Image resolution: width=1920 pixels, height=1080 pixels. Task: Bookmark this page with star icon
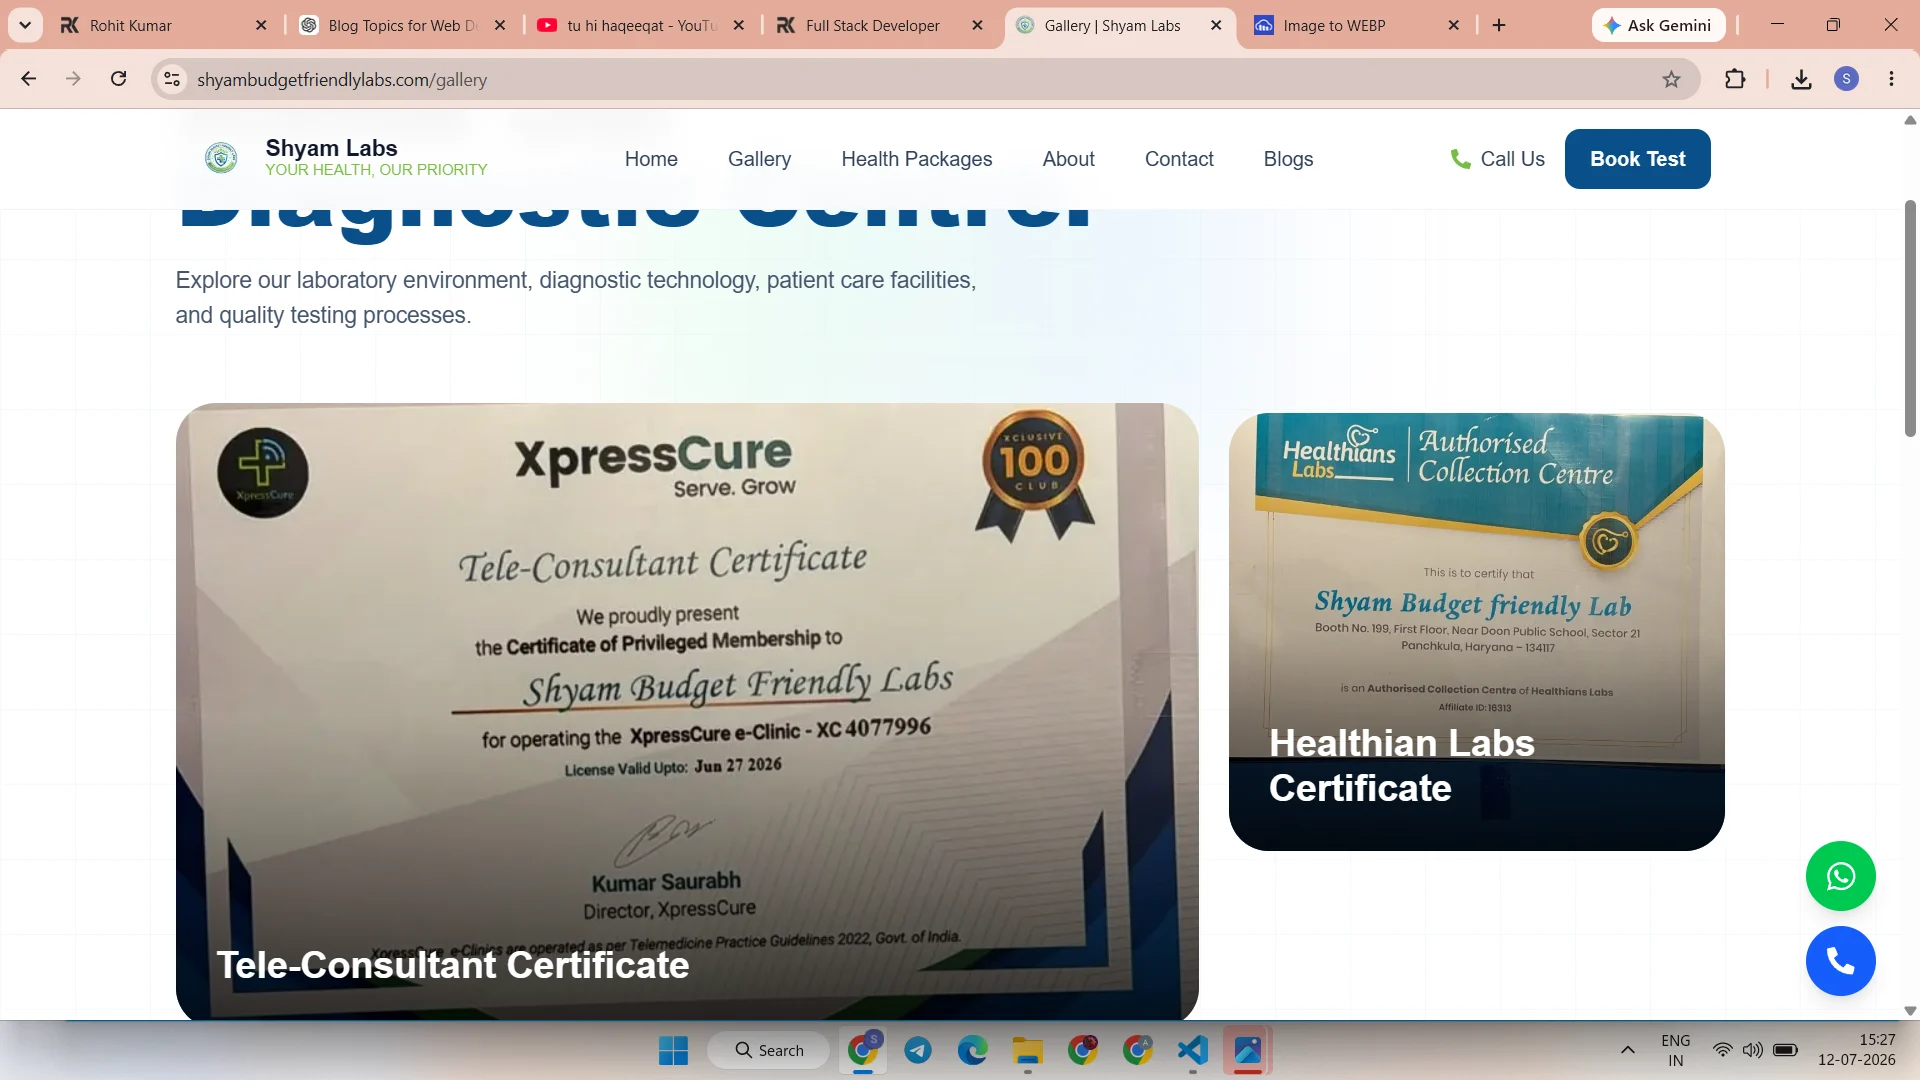1671,79
